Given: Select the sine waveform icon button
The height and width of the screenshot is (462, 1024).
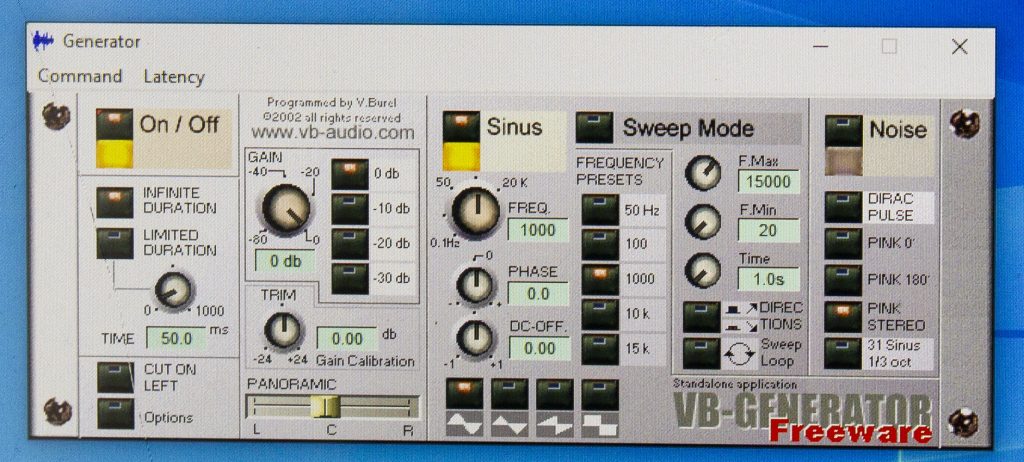Looking at the screenshot, I should click(464, 394).
